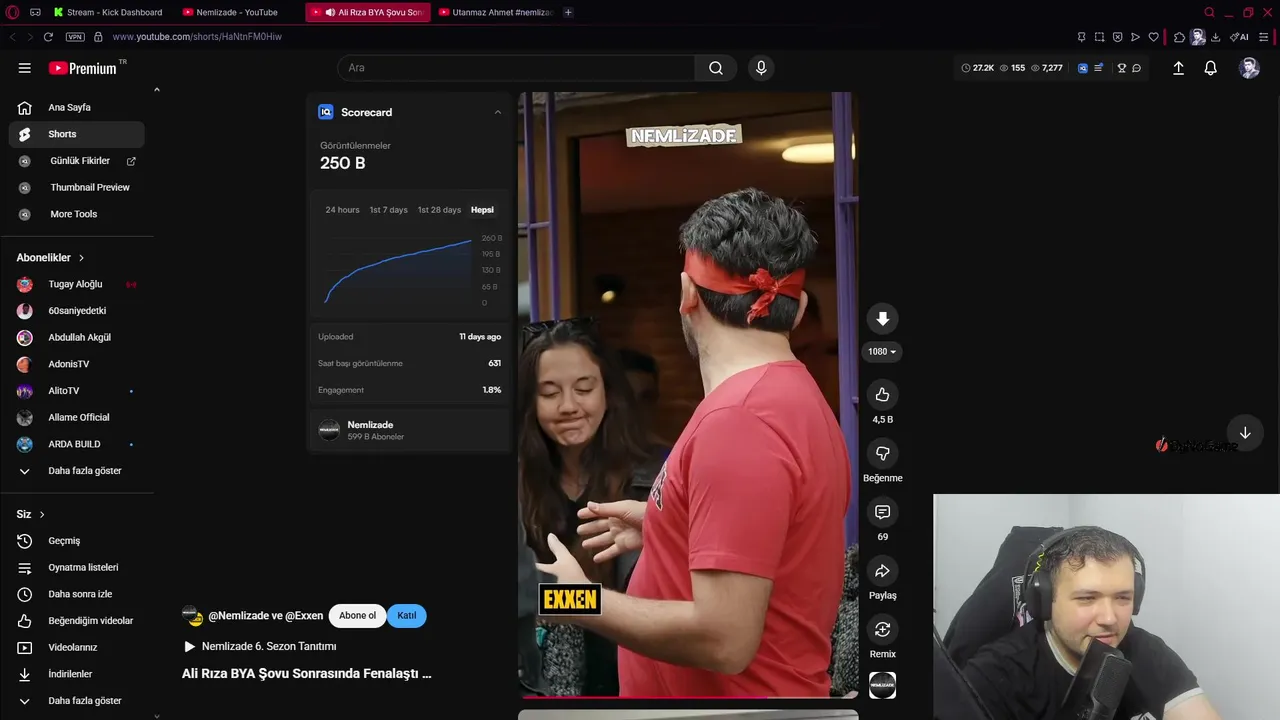Screen dimensions: 1280x720
Task: Open the Remix option
Action: pyautogui.click(x=882, y=629)
